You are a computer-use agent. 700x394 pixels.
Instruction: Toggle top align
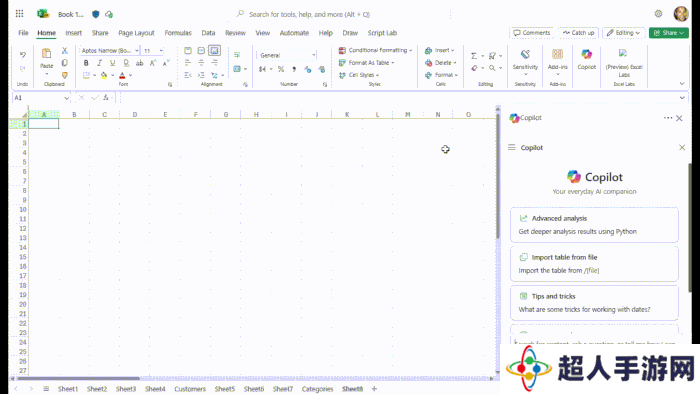(188, 50)
